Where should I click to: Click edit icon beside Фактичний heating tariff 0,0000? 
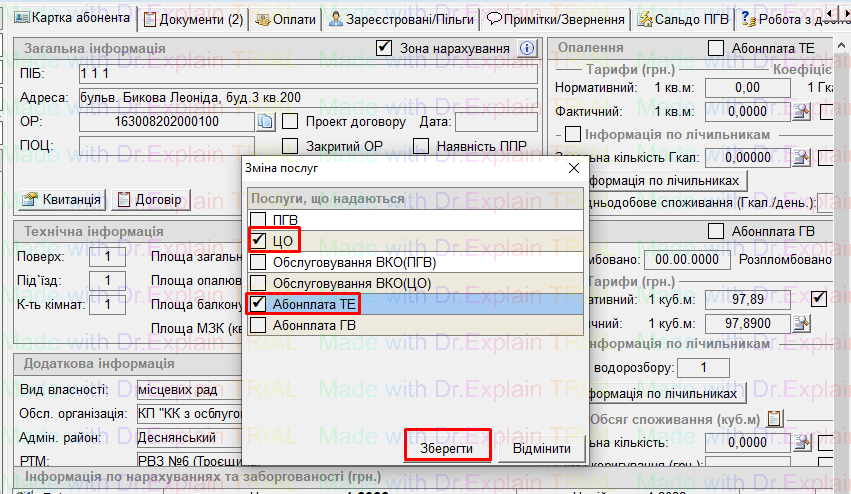click(x=800, y=112)
